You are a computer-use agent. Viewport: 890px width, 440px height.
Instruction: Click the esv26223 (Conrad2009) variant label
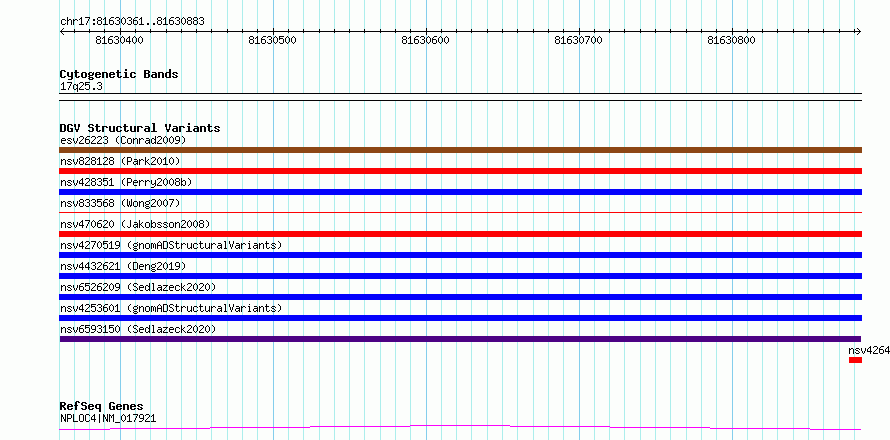[x=123, y=140]
